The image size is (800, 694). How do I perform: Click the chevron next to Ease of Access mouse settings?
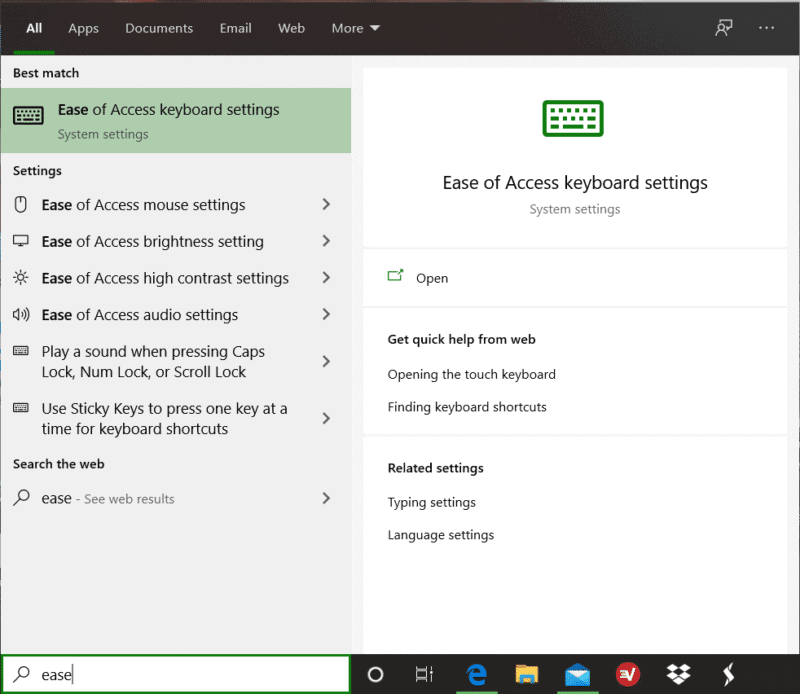pos(327,205)
